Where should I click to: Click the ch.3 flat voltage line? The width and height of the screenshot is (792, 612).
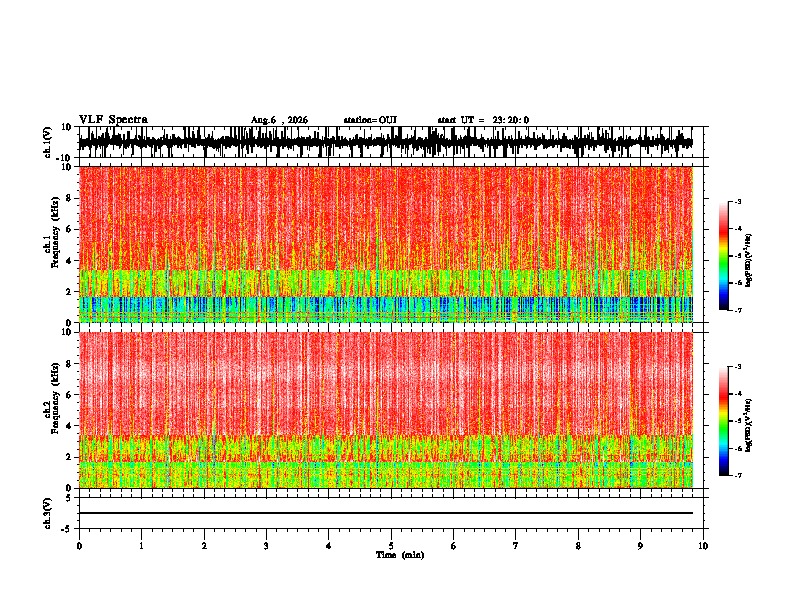pos(385,513)
